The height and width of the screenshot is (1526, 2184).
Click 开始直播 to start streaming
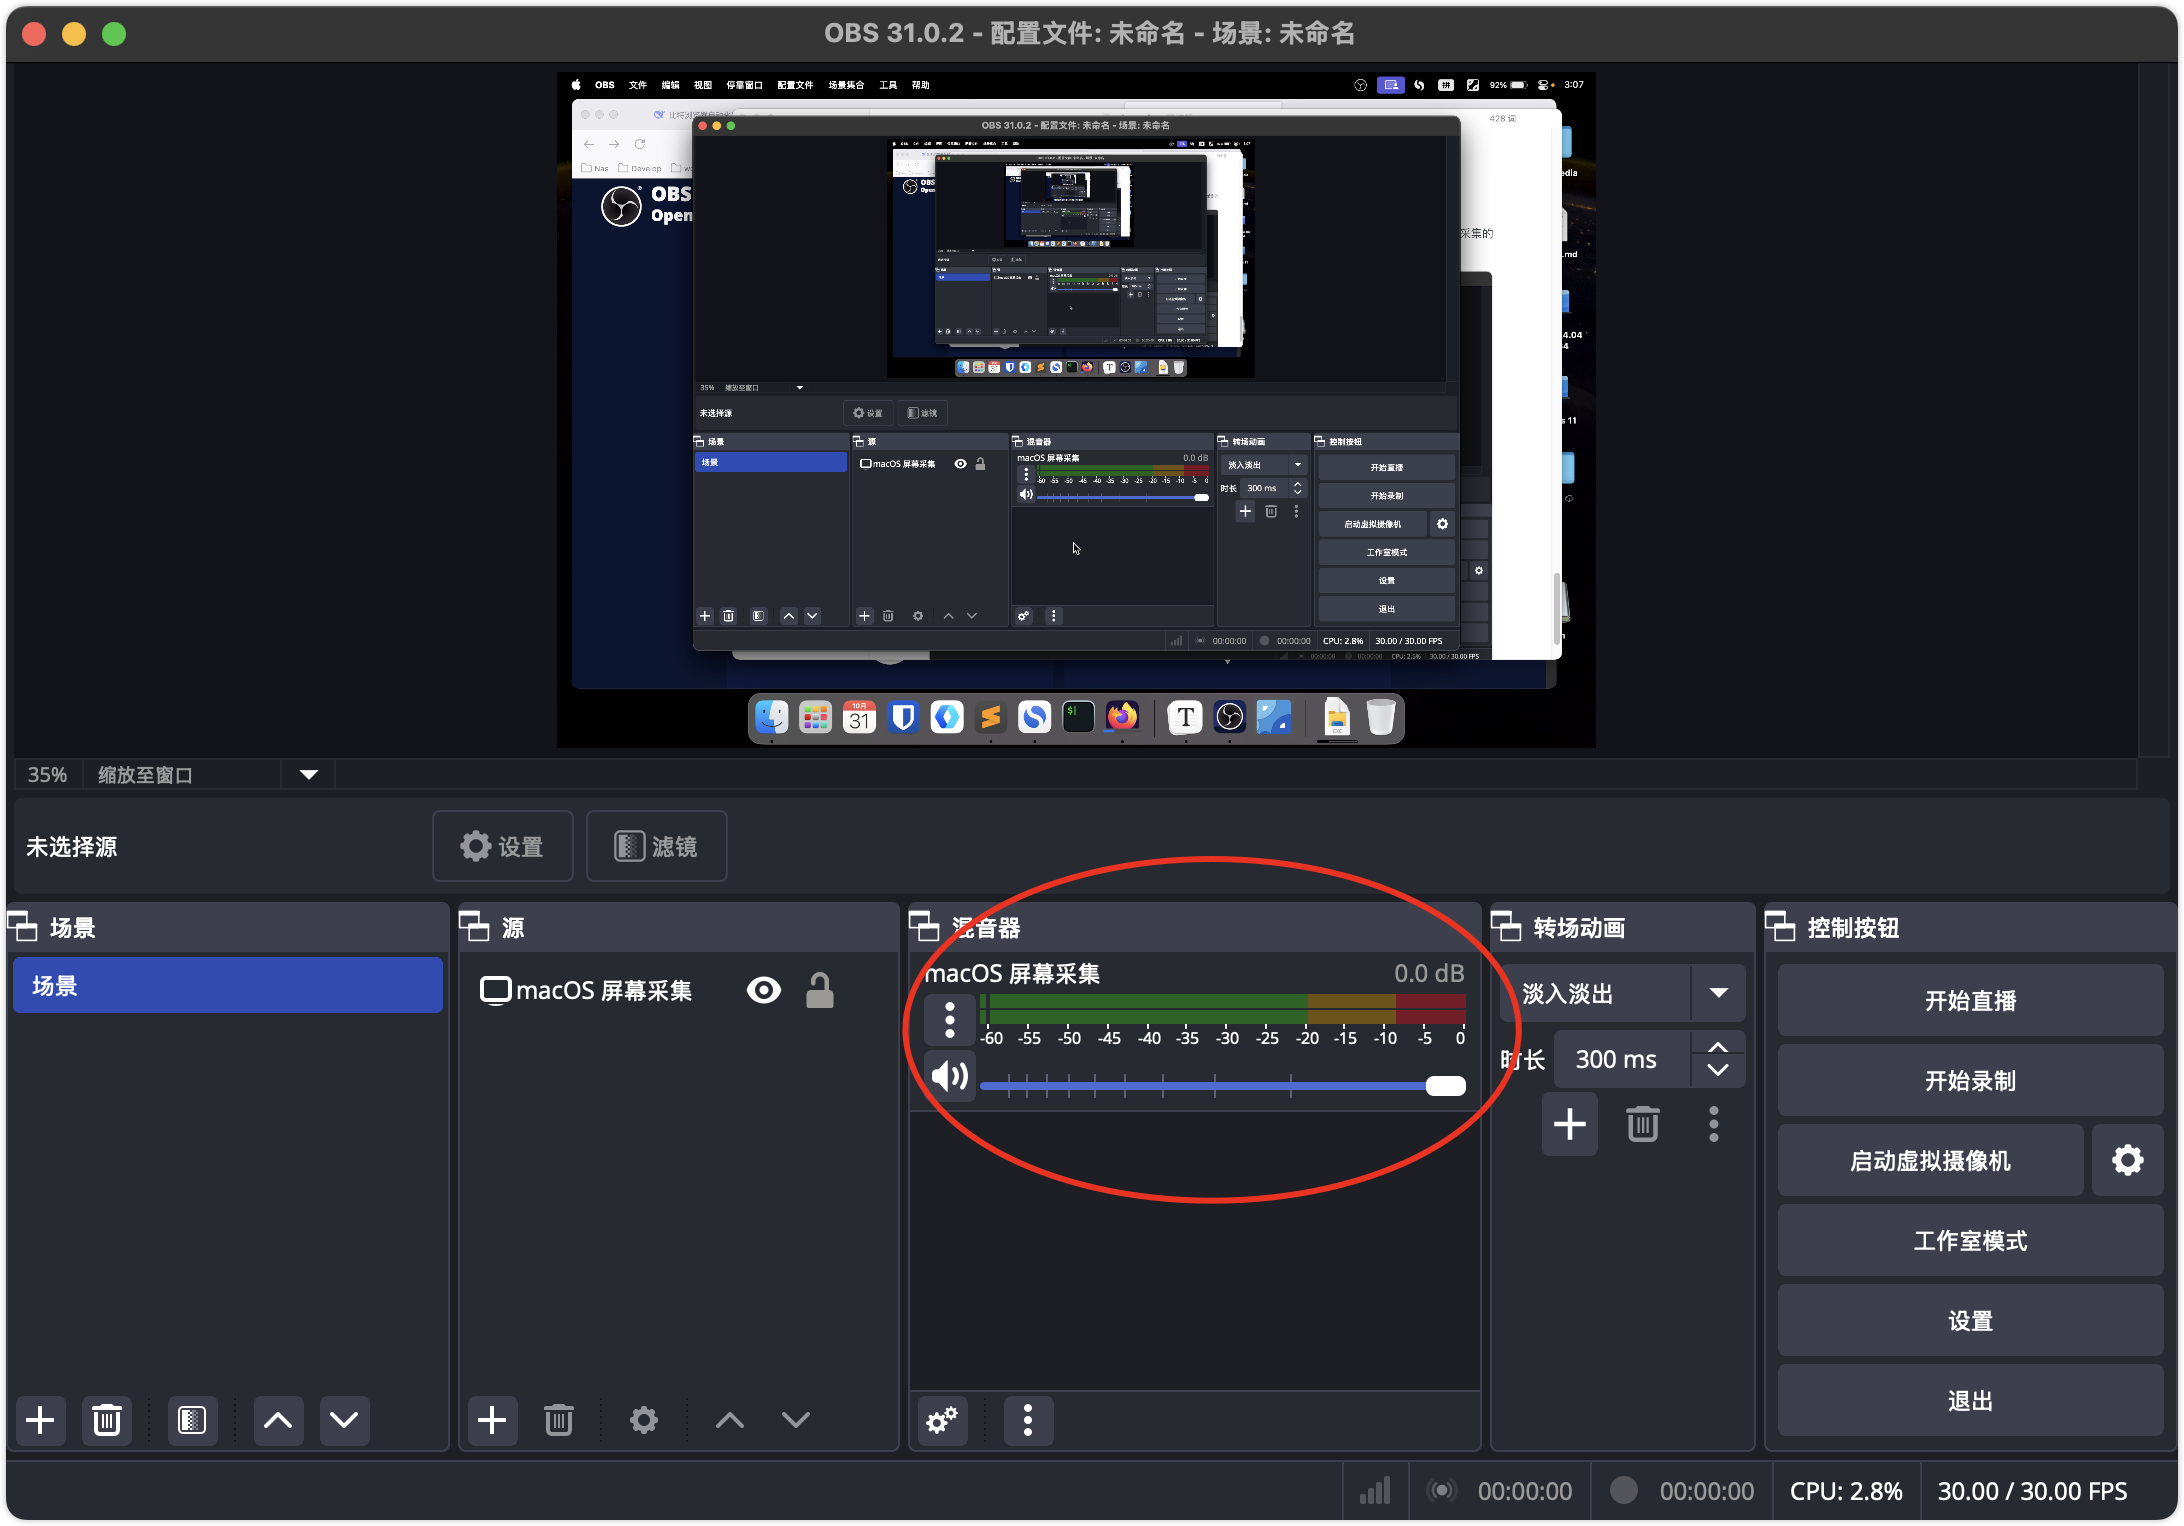[1970, 1000]
